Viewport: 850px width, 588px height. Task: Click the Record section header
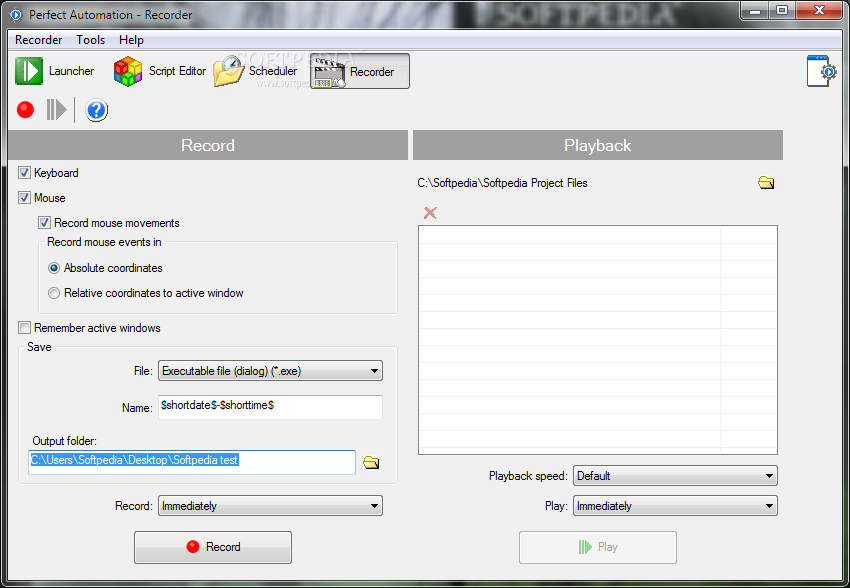(208, 145)
